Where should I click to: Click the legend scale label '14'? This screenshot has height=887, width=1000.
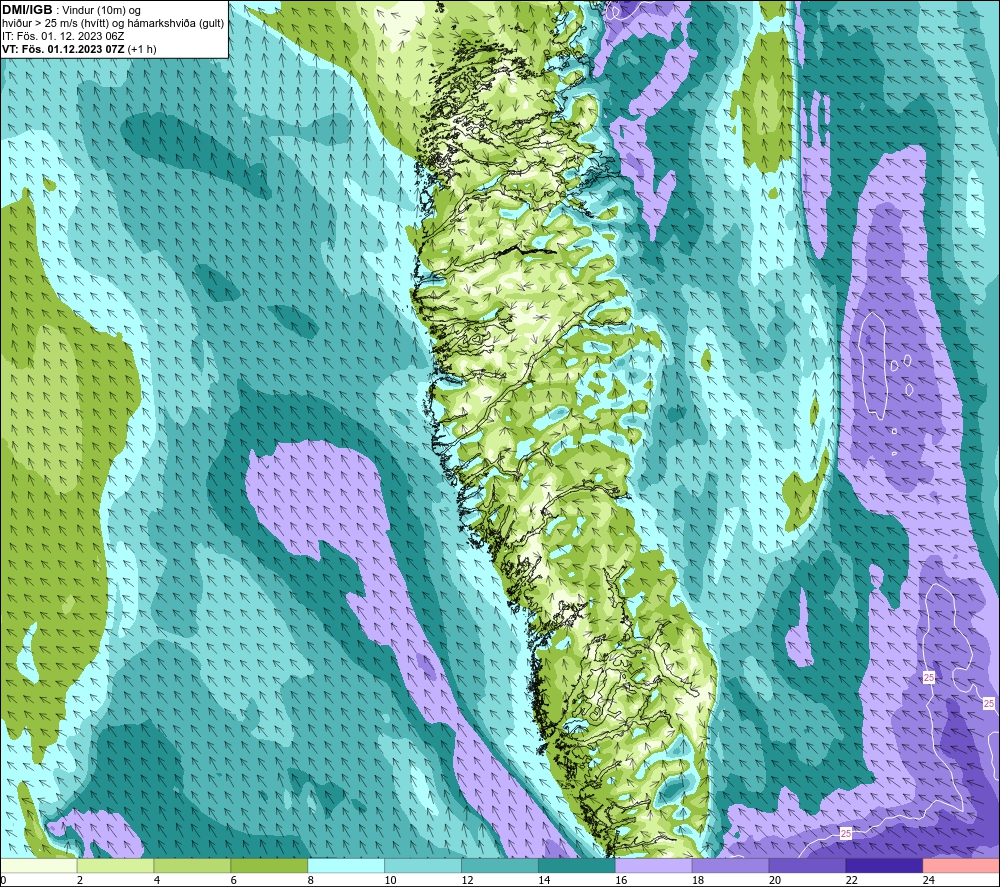pos(544,880)
